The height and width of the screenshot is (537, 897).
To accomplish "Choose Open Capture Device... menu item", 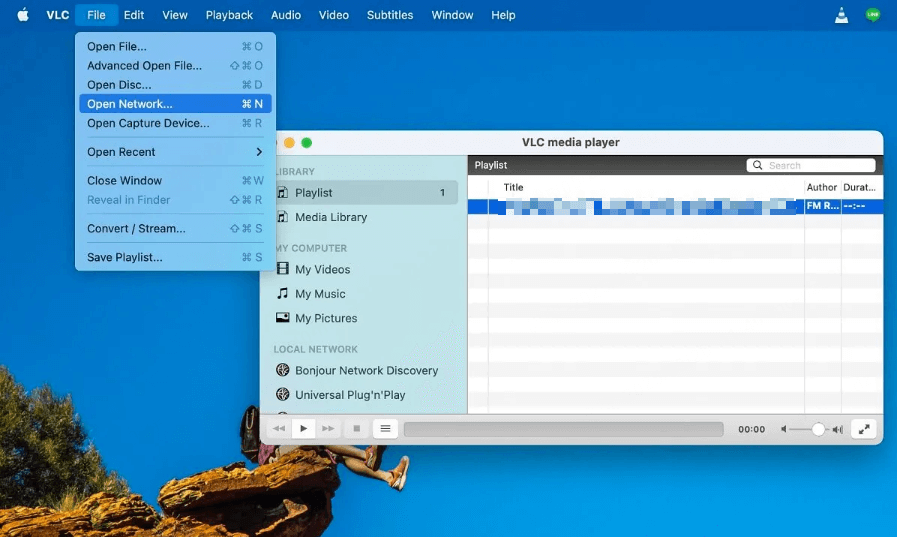I will [175, 123].
